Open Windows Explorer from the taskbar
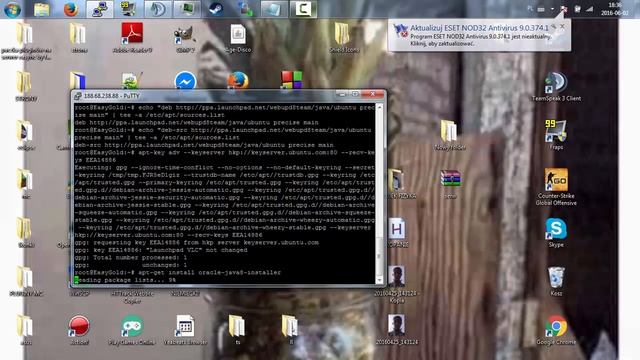This screenshot has width=640, height=360. pyautogui.click(x=41, y=9)
